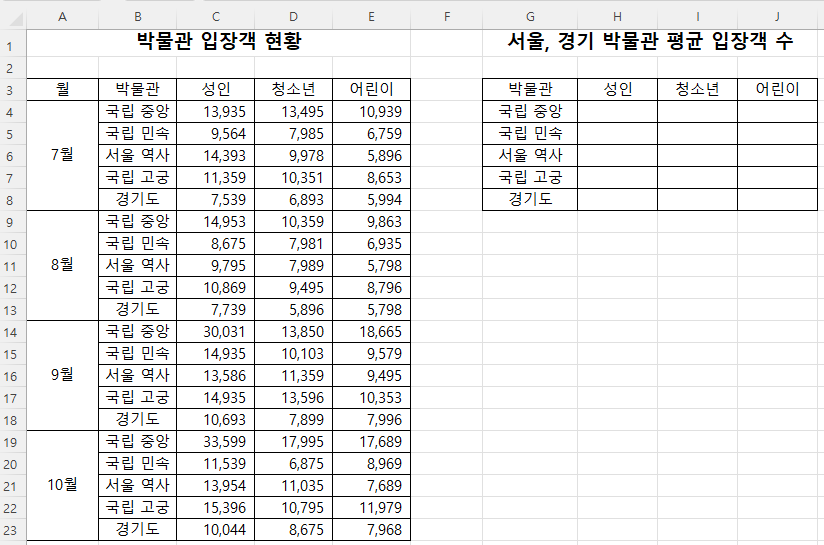Click the 어린이 header in column J
Image resolution: width=824 pixels, height=545 pixels.
pos(778,89)
